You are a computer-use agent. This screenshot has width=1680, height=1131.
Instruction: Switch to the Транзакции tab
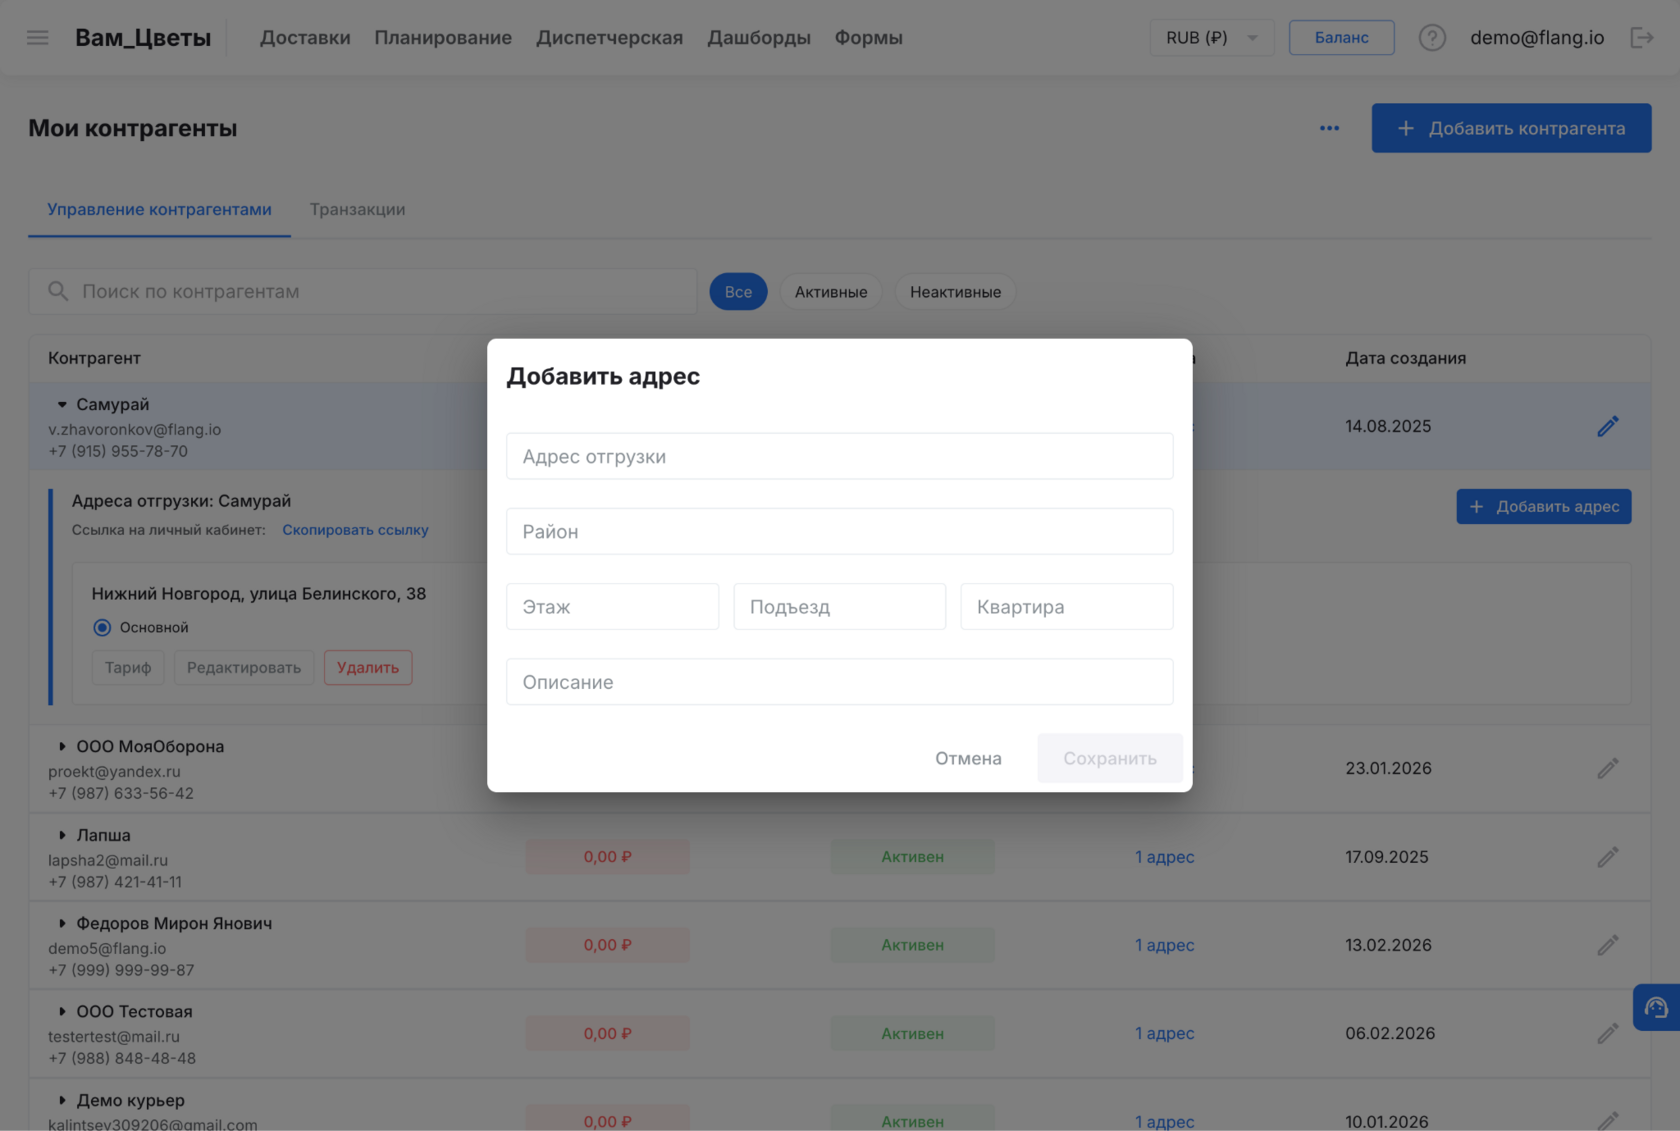(357, 209)
